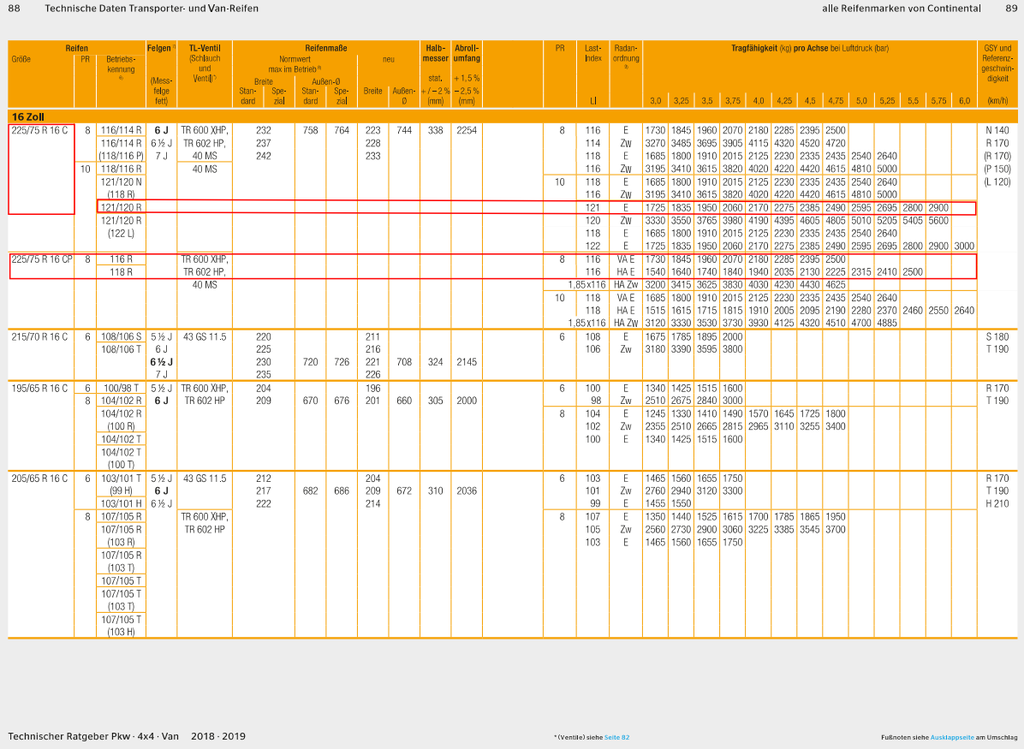
Task: Click speed reference 'N 140'
Action: pos(997,131)
